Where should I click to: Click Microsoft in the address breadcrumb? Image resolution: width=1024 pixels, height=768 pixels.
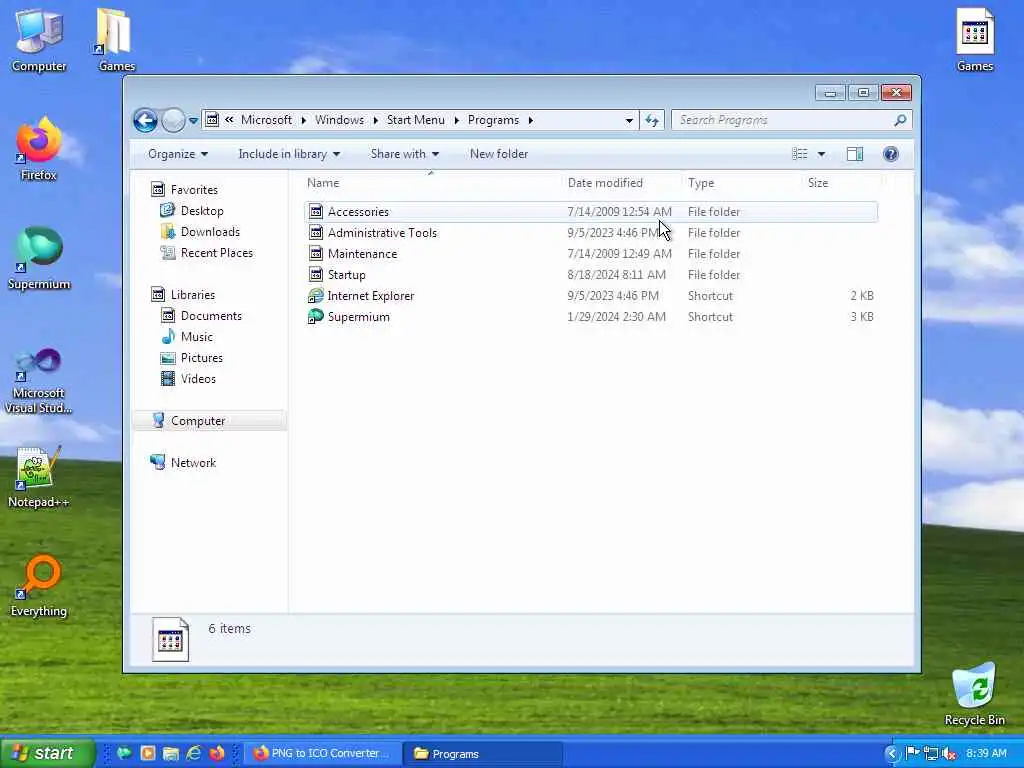pos(266,120)
